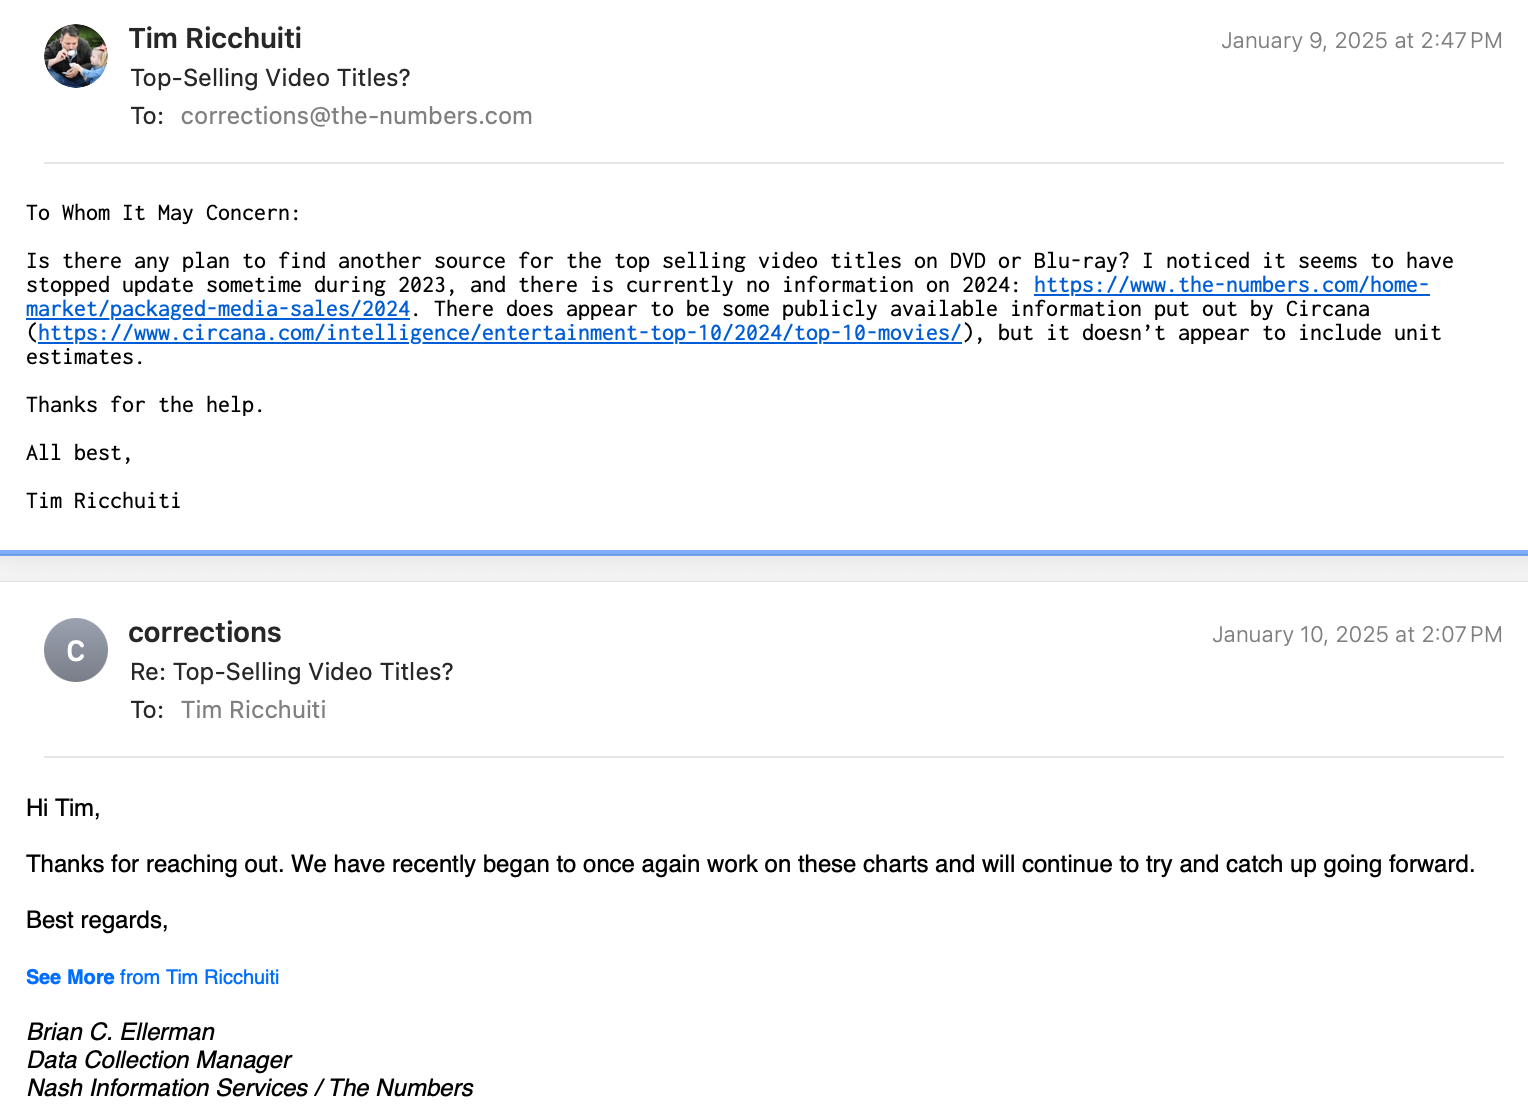Click recipient corrections@the-numbers.com address
The image size is (1528, 1118).
coord(356,116)
